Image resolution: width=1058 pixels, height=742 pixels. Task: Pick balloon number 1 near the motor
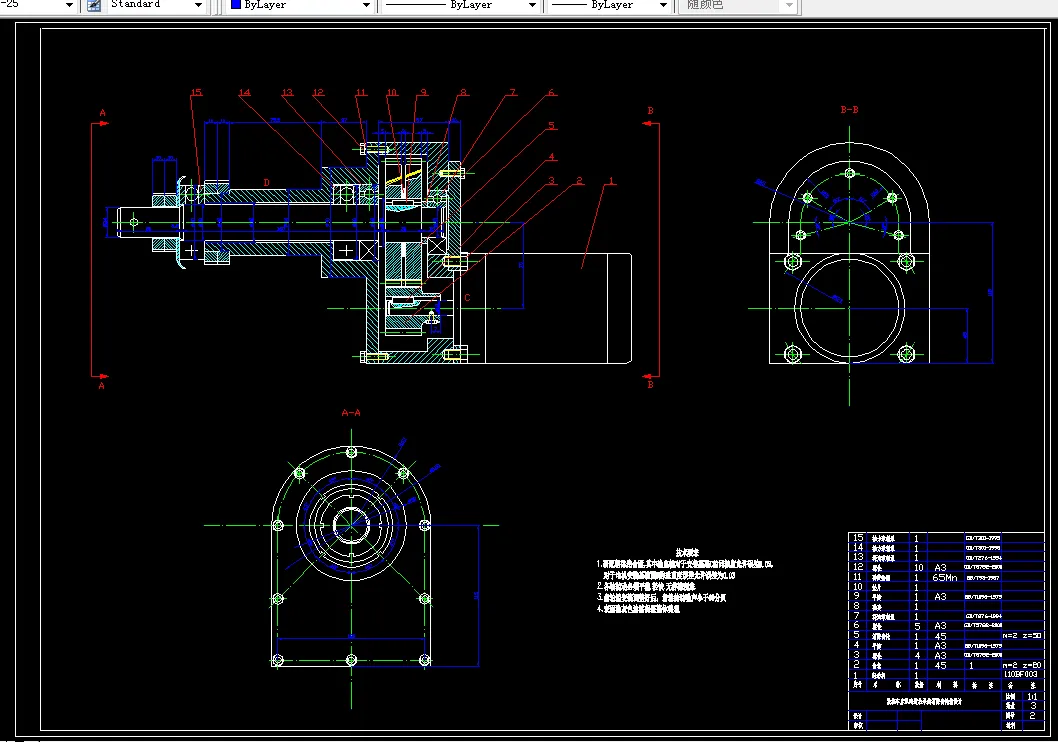(611, 181)
